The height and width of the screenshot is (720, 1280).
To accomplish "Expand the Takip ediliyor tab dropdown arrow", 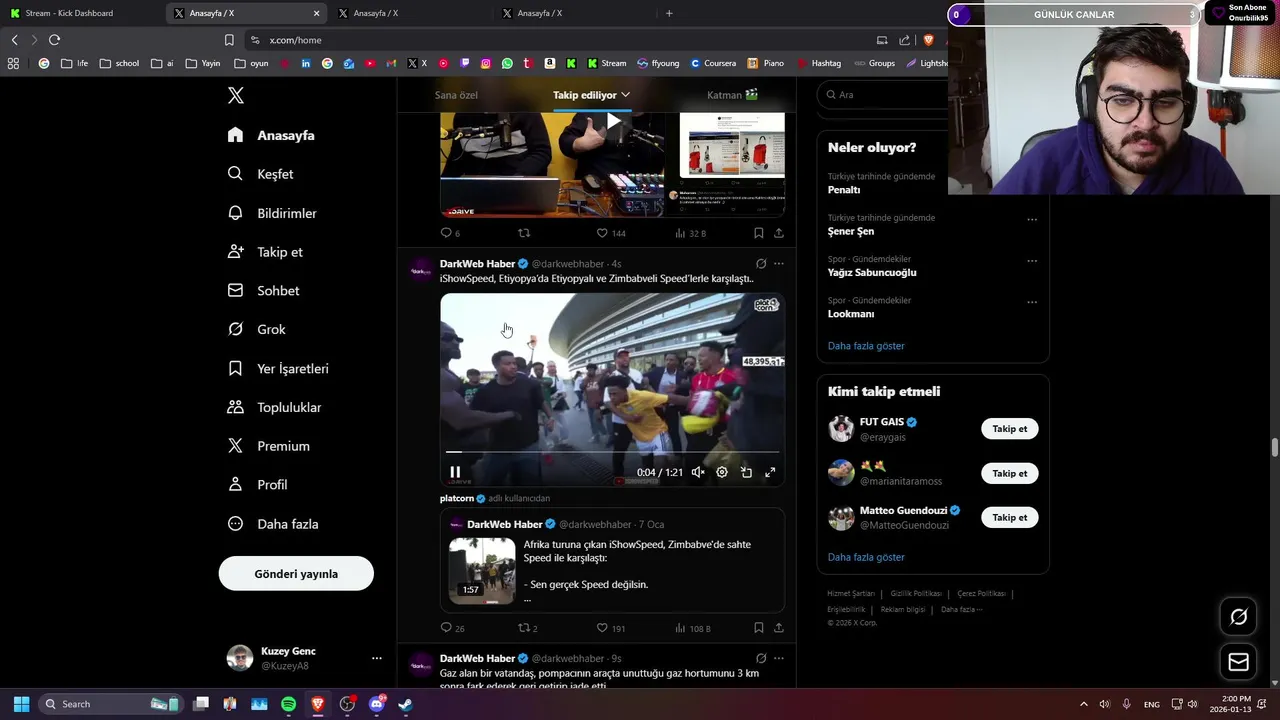I will click(625, 95).
